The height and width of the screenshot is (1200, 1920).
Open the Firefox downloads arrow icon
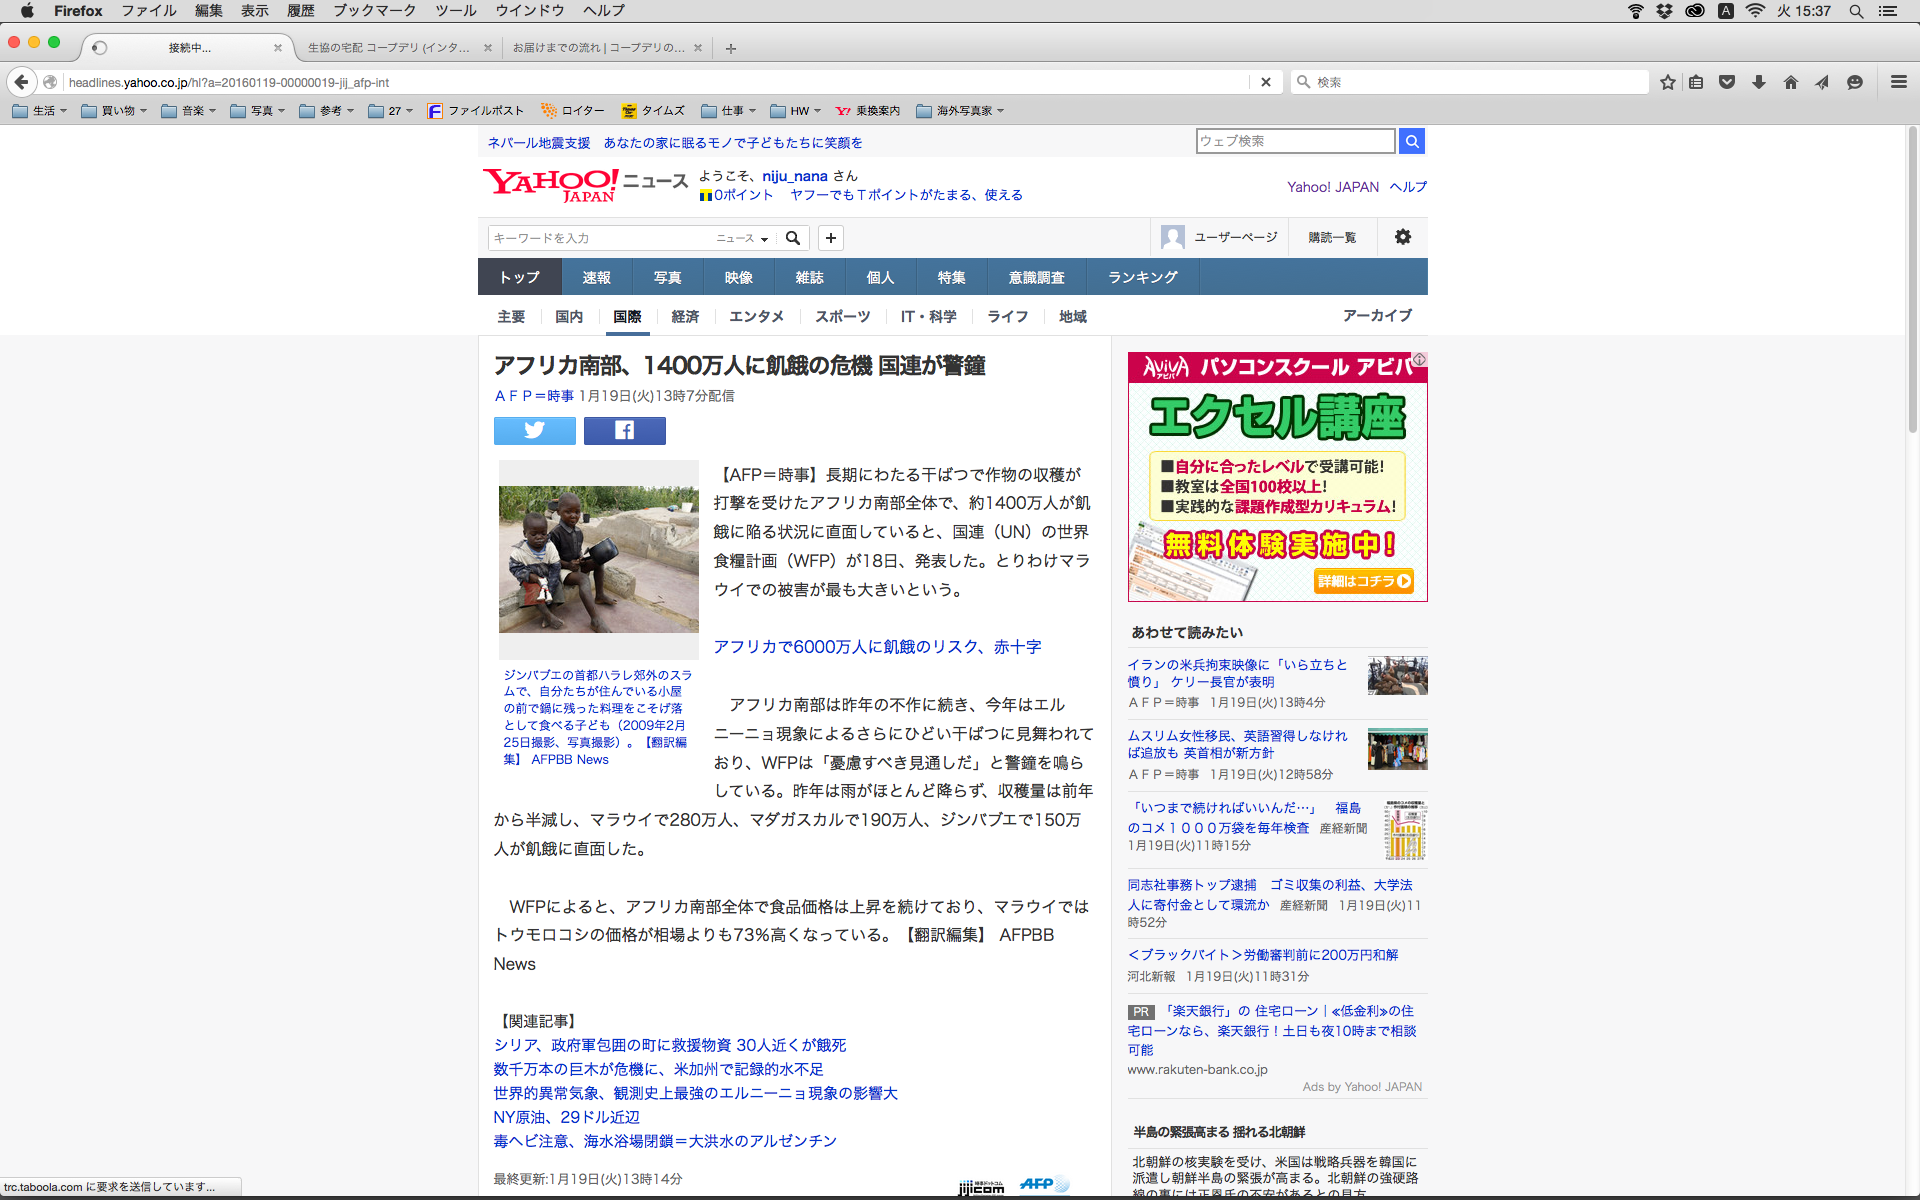pyautogui.click(x=1758, y=82)
